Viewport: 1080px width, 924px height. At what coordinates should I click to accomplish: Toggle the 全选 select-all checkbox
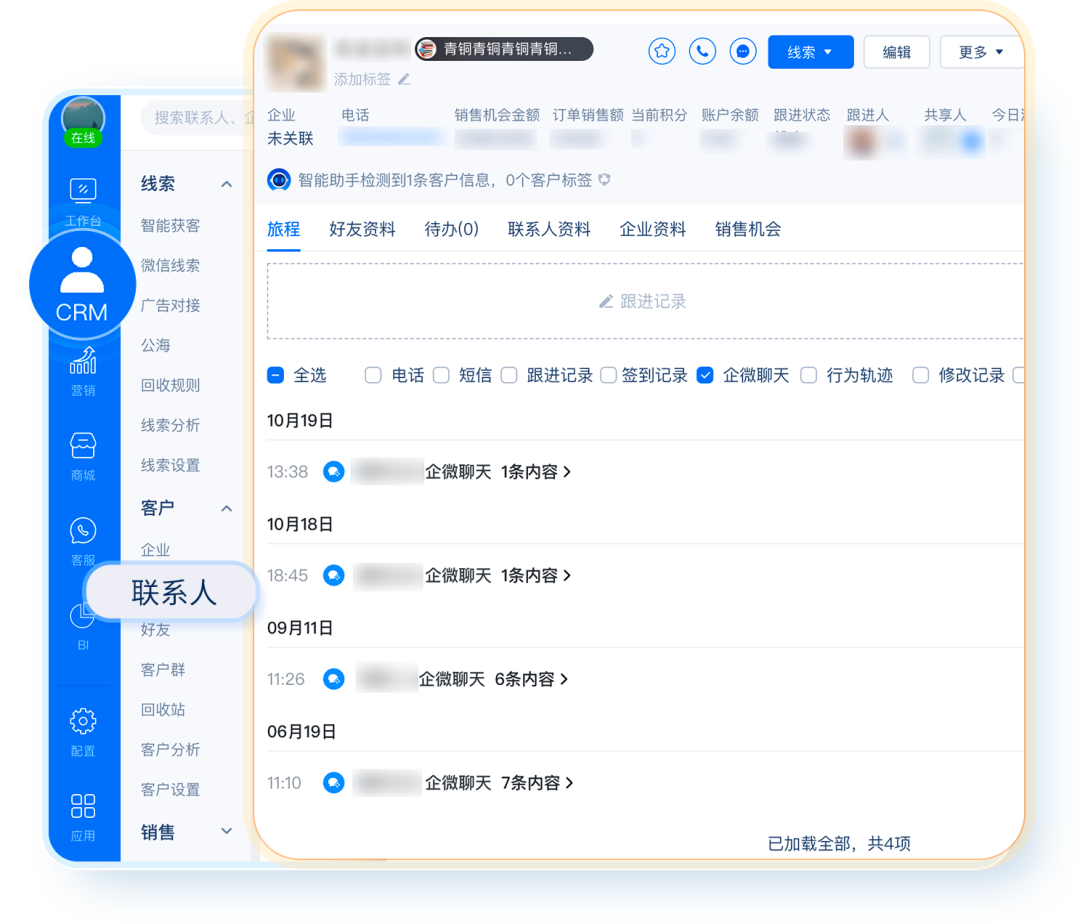276,375
